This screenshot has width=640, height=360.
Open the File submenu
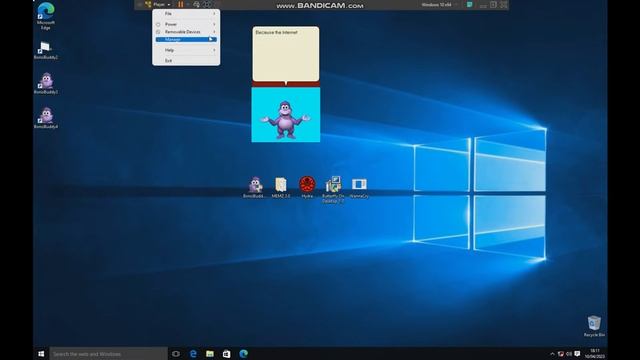tap(186, 13)
